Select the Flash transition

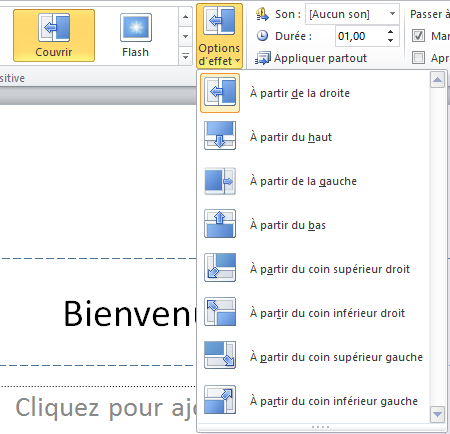(x=136, y=36)
